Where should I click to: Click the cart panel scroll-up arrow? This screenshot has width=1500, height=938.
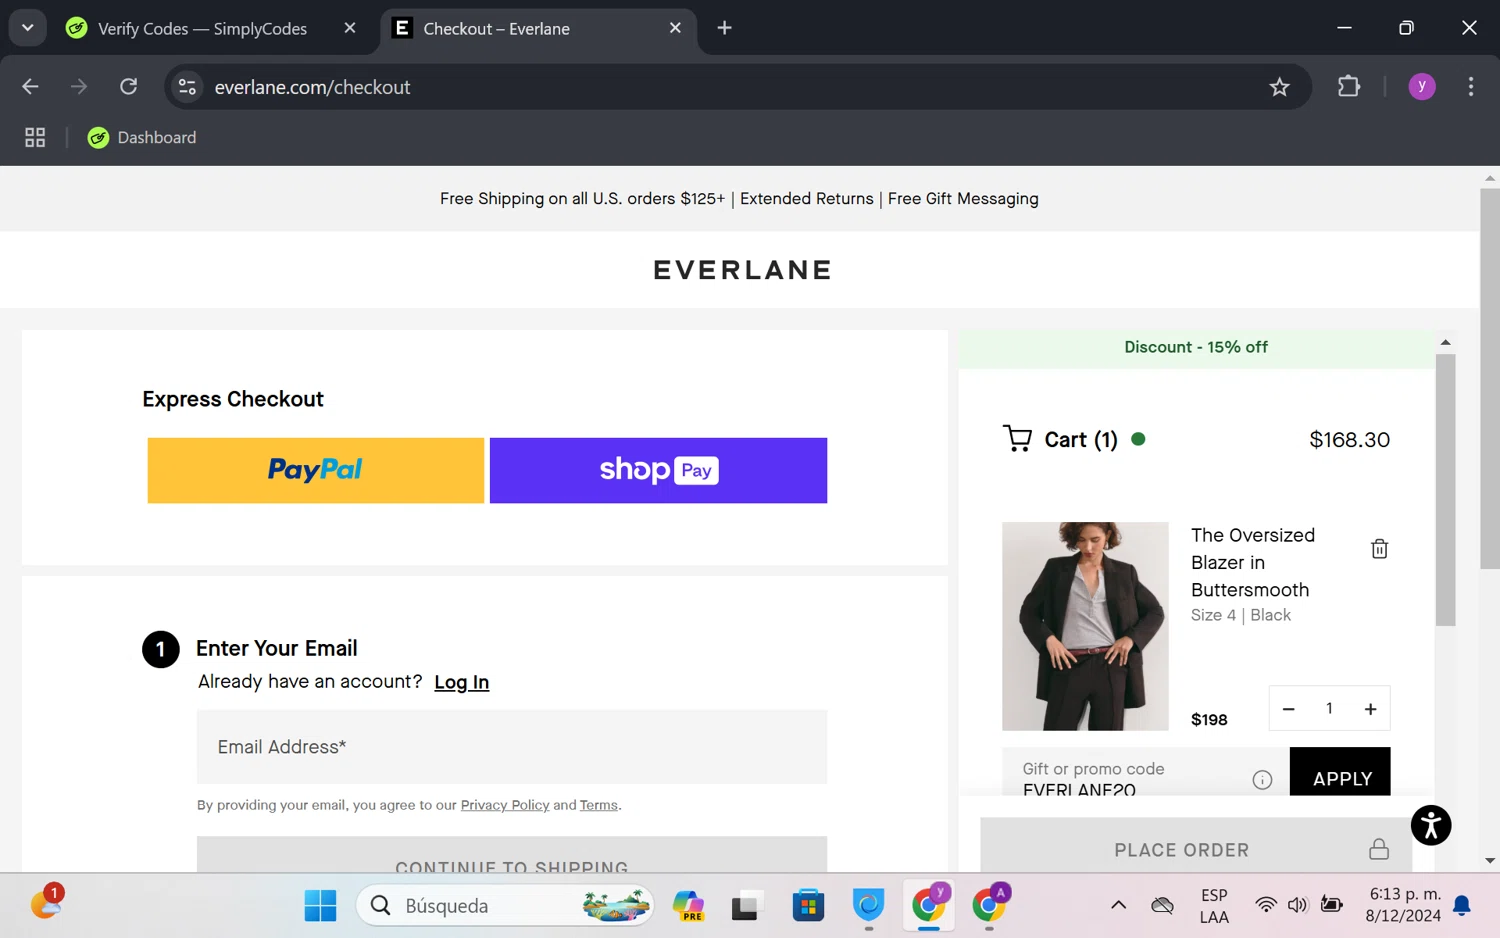tap(1445, 342)
